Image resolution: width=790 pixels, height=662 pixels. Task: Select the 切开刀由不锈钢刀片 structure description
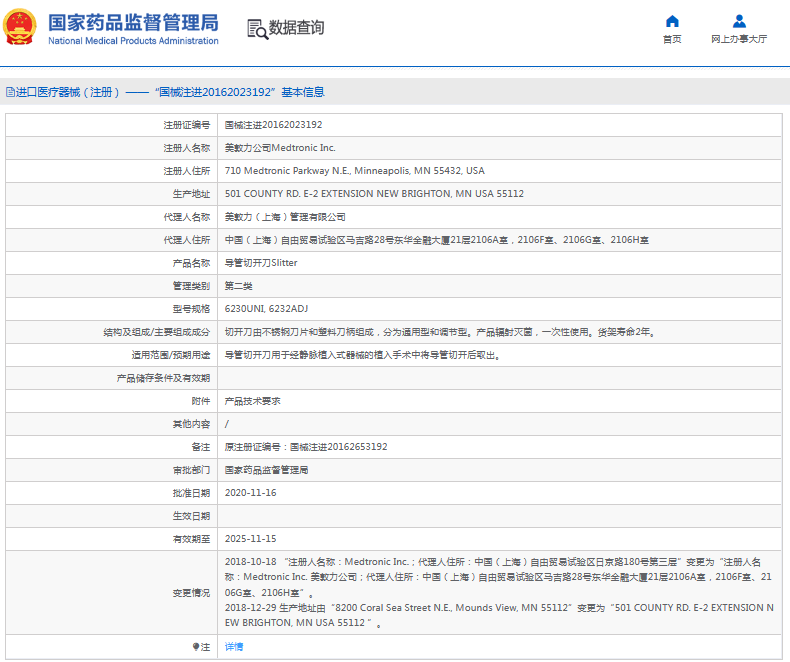(440, 332)
